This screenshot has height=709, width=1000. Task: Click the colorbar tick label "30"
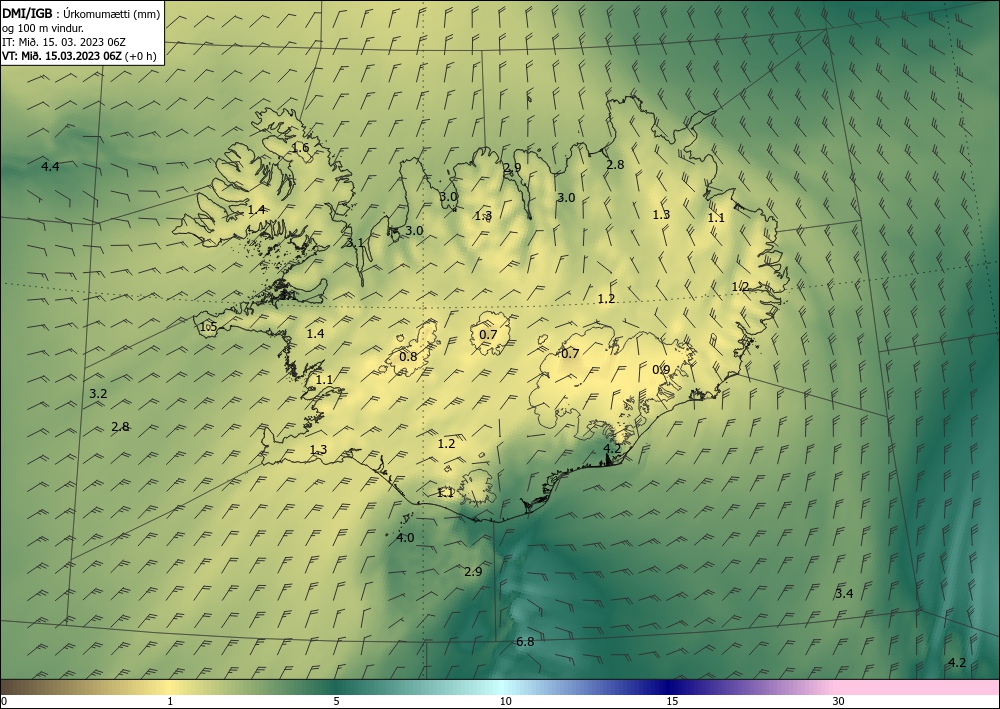tap(839, 702)
